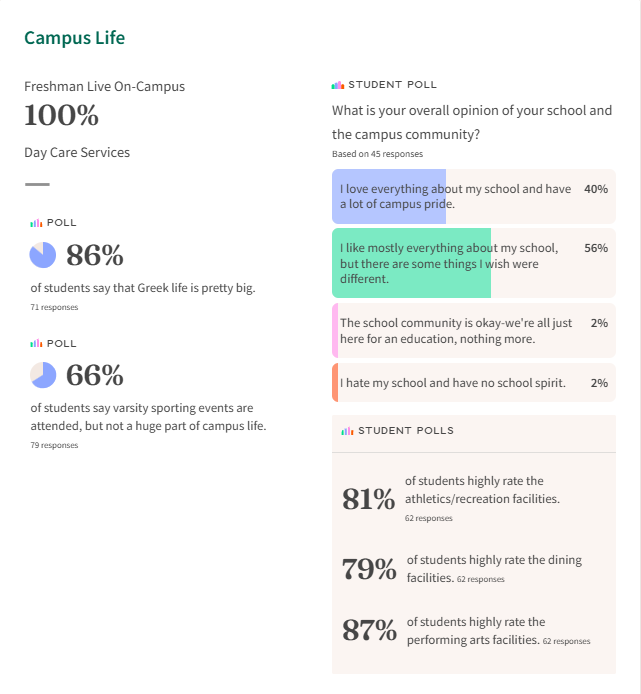Click 'Based on 45 responses' text
This screenshot has width=641, height=694.
click(377, 154)
